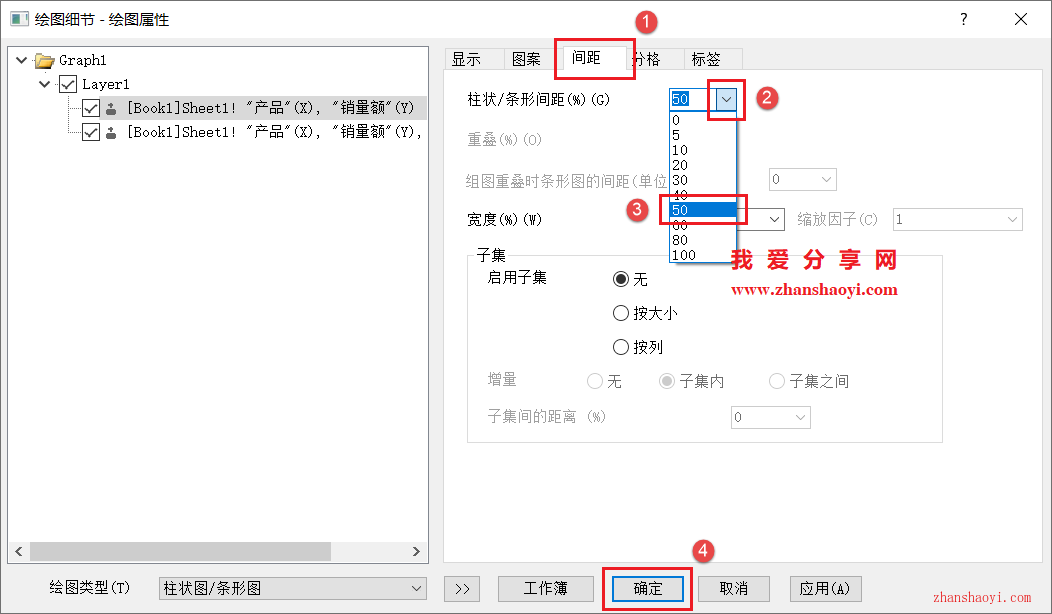Toggle the Layer1 checkbox
The height and width of the screenshot is (614, 1052).
pos(68,84)
